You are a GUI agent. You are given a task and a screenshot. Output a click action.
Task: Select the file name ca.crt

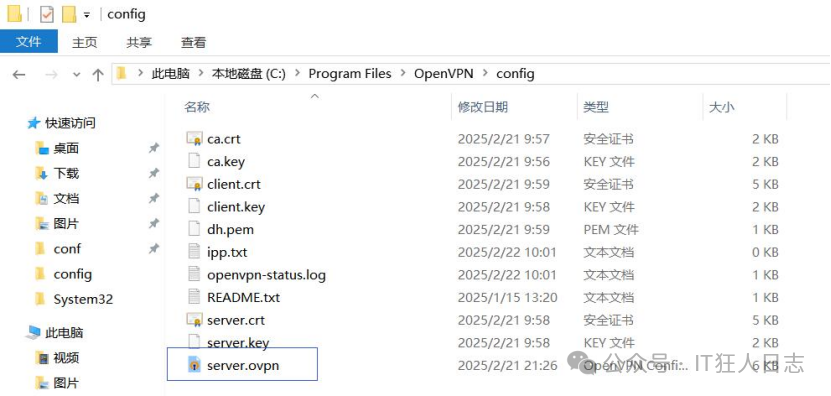[x=224, y=139]
